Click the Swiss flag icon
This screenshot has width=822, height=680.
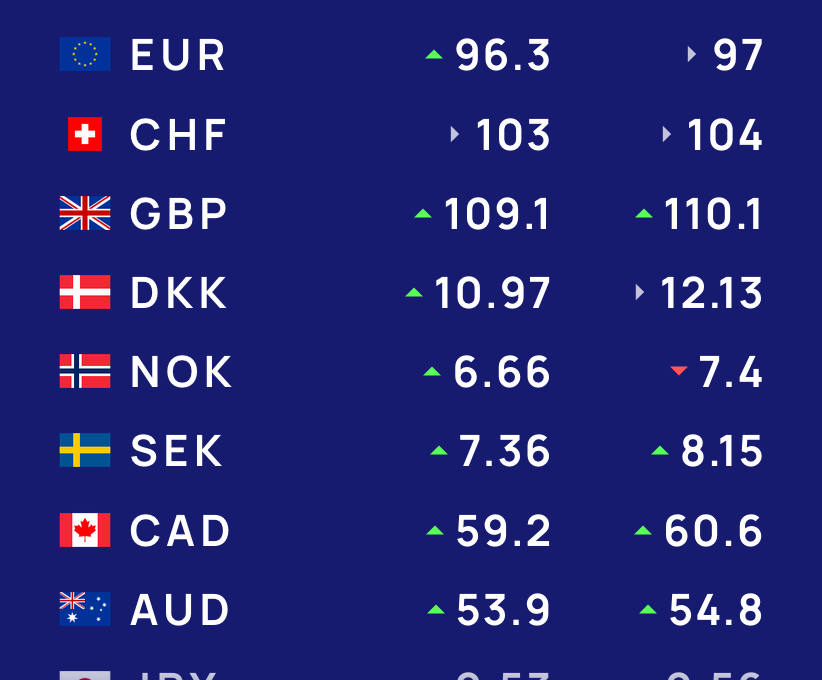(85, 134)
